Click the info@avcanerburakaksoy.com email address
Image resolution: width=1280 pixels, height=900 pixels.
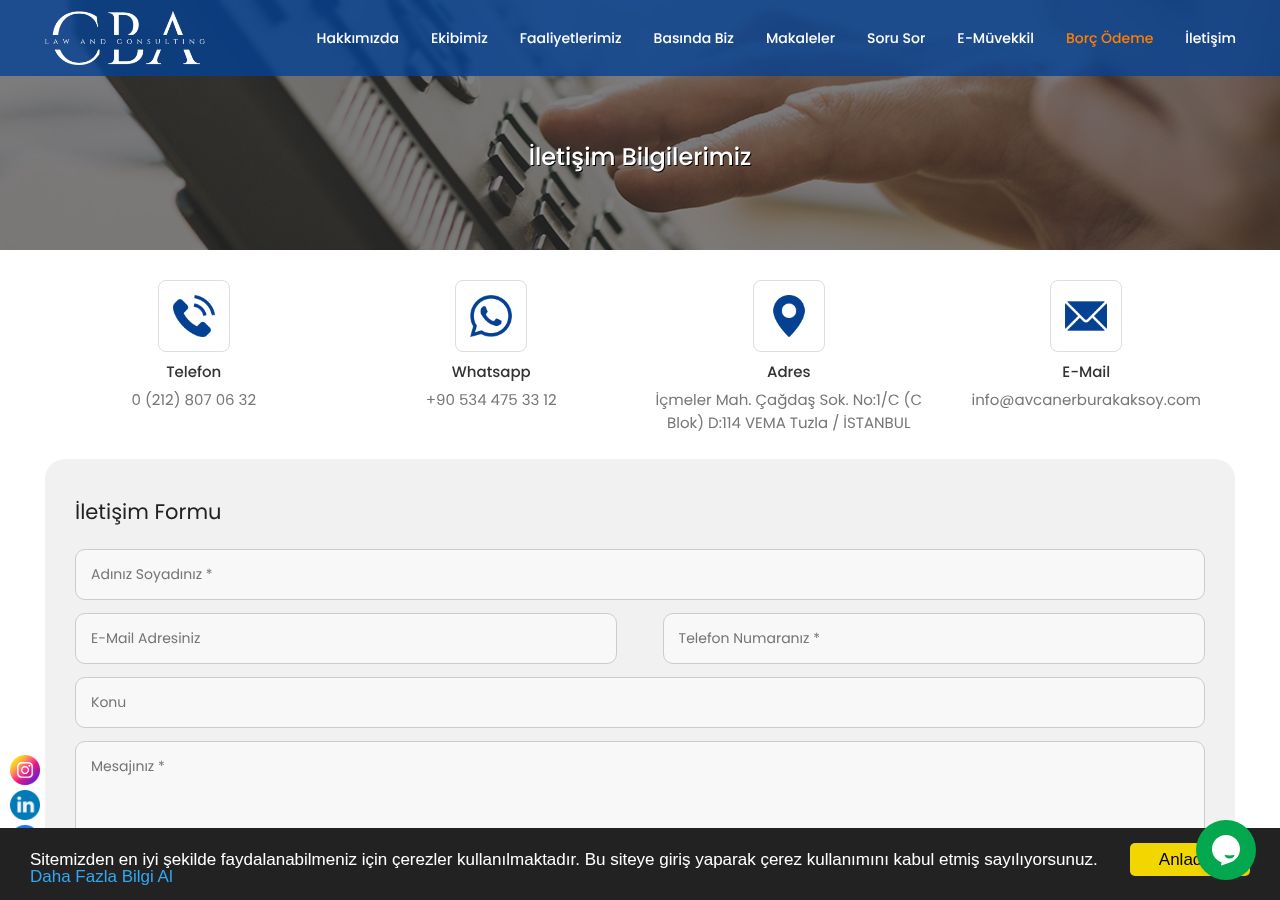[1086, 400]
